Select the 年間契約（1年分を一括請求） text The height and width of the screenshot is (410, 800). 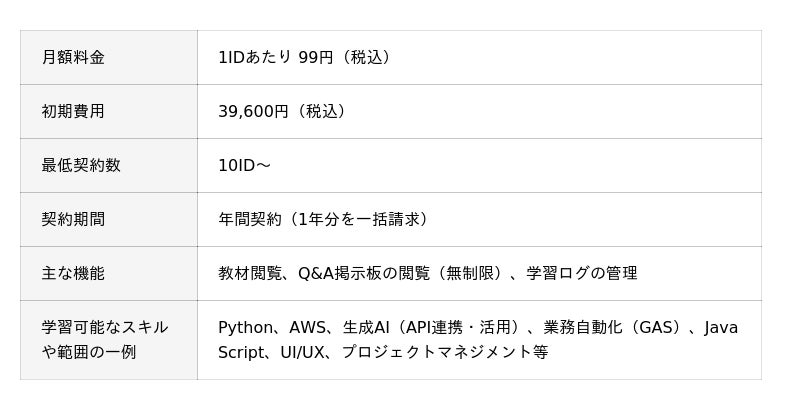click(330, 219)
